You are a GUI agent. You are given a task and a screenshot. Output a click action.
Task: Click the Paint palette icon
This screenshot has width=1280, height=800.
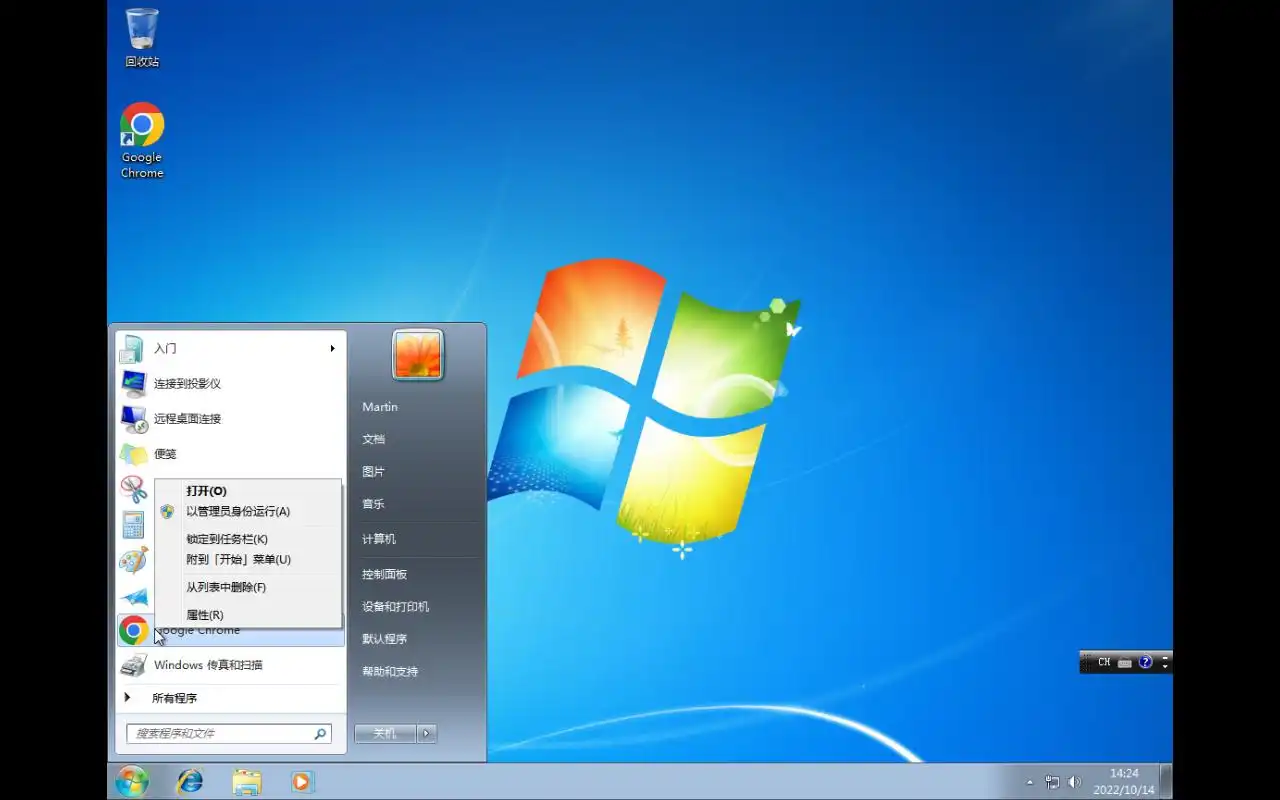[133, 560]
